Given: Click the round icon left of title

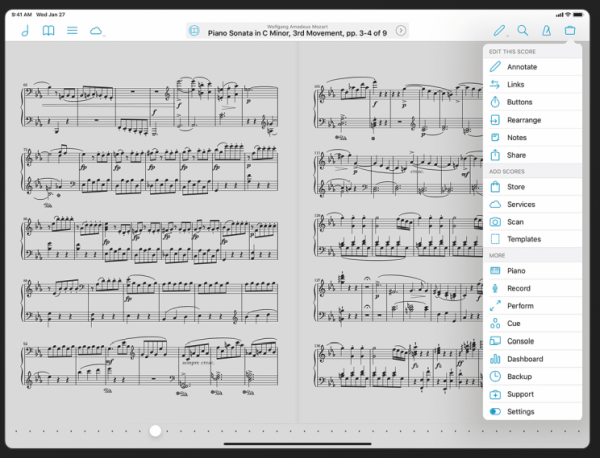Looking at the screenshot, I should [x=194, y=31].
